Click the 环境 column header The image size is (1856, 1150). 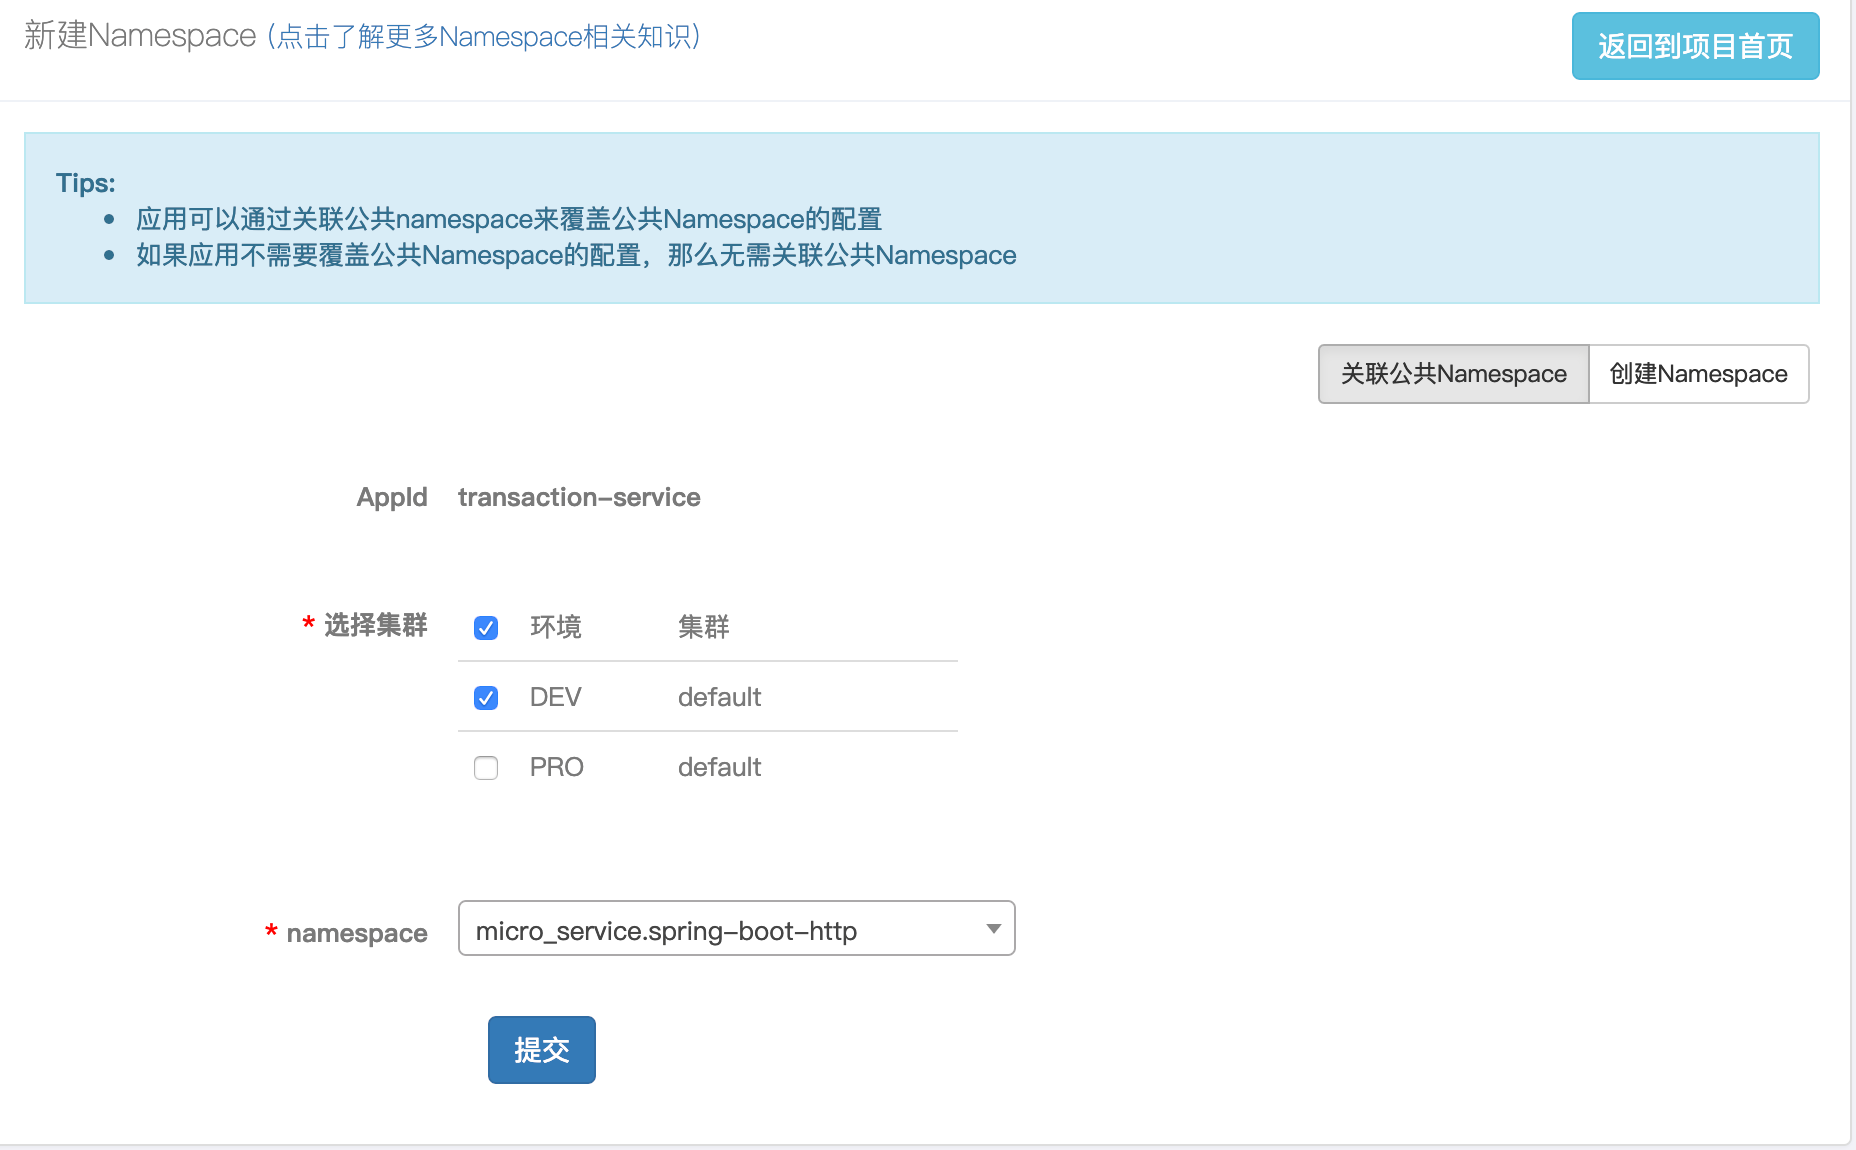click(555, 627)
